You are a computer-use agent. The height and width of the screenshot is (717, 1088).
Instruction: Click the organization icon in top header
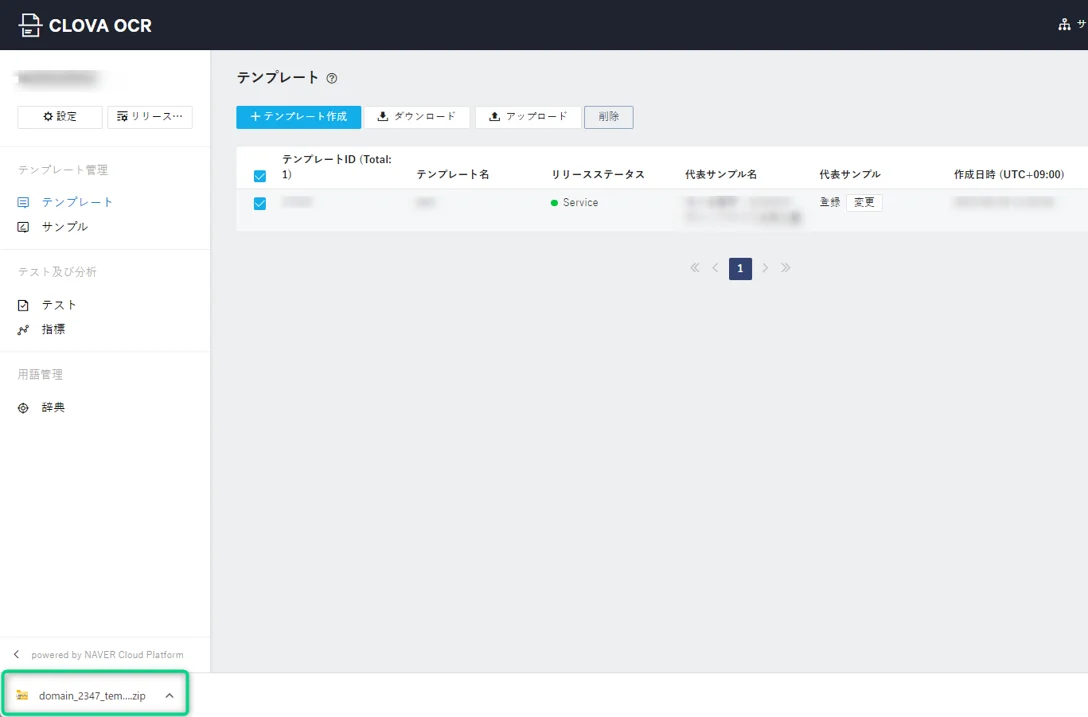1064,25
